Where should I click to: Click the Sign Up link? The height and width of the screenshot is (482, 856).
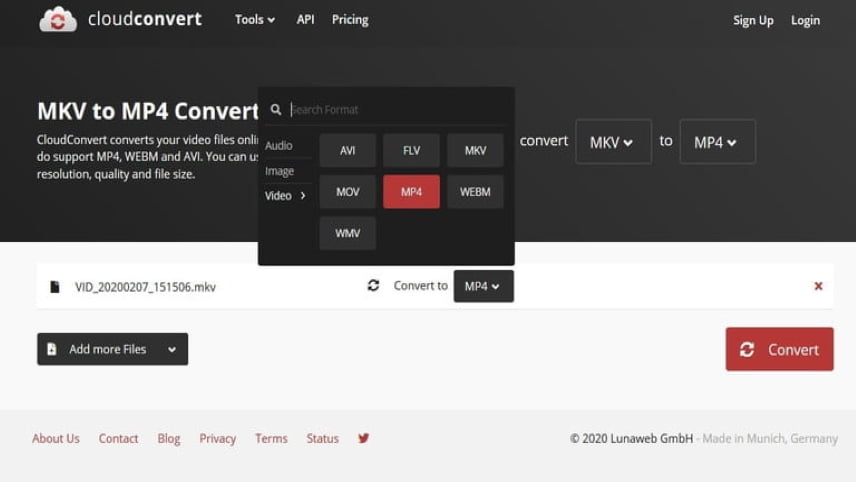pos(753,20)
